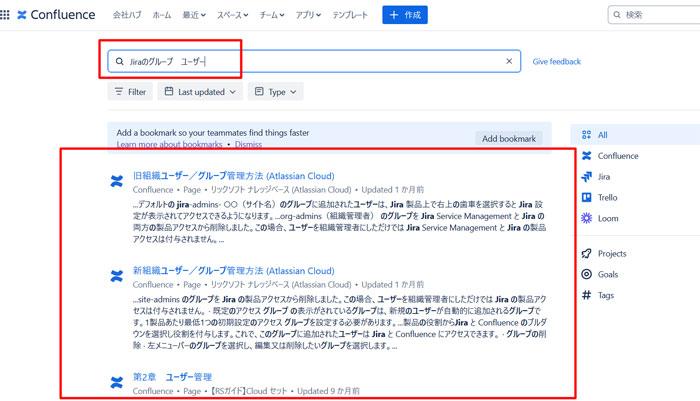Open the app switcher grid icon
Image resolution: width=700 pixels, height=401 pixels.
(5, 15)
